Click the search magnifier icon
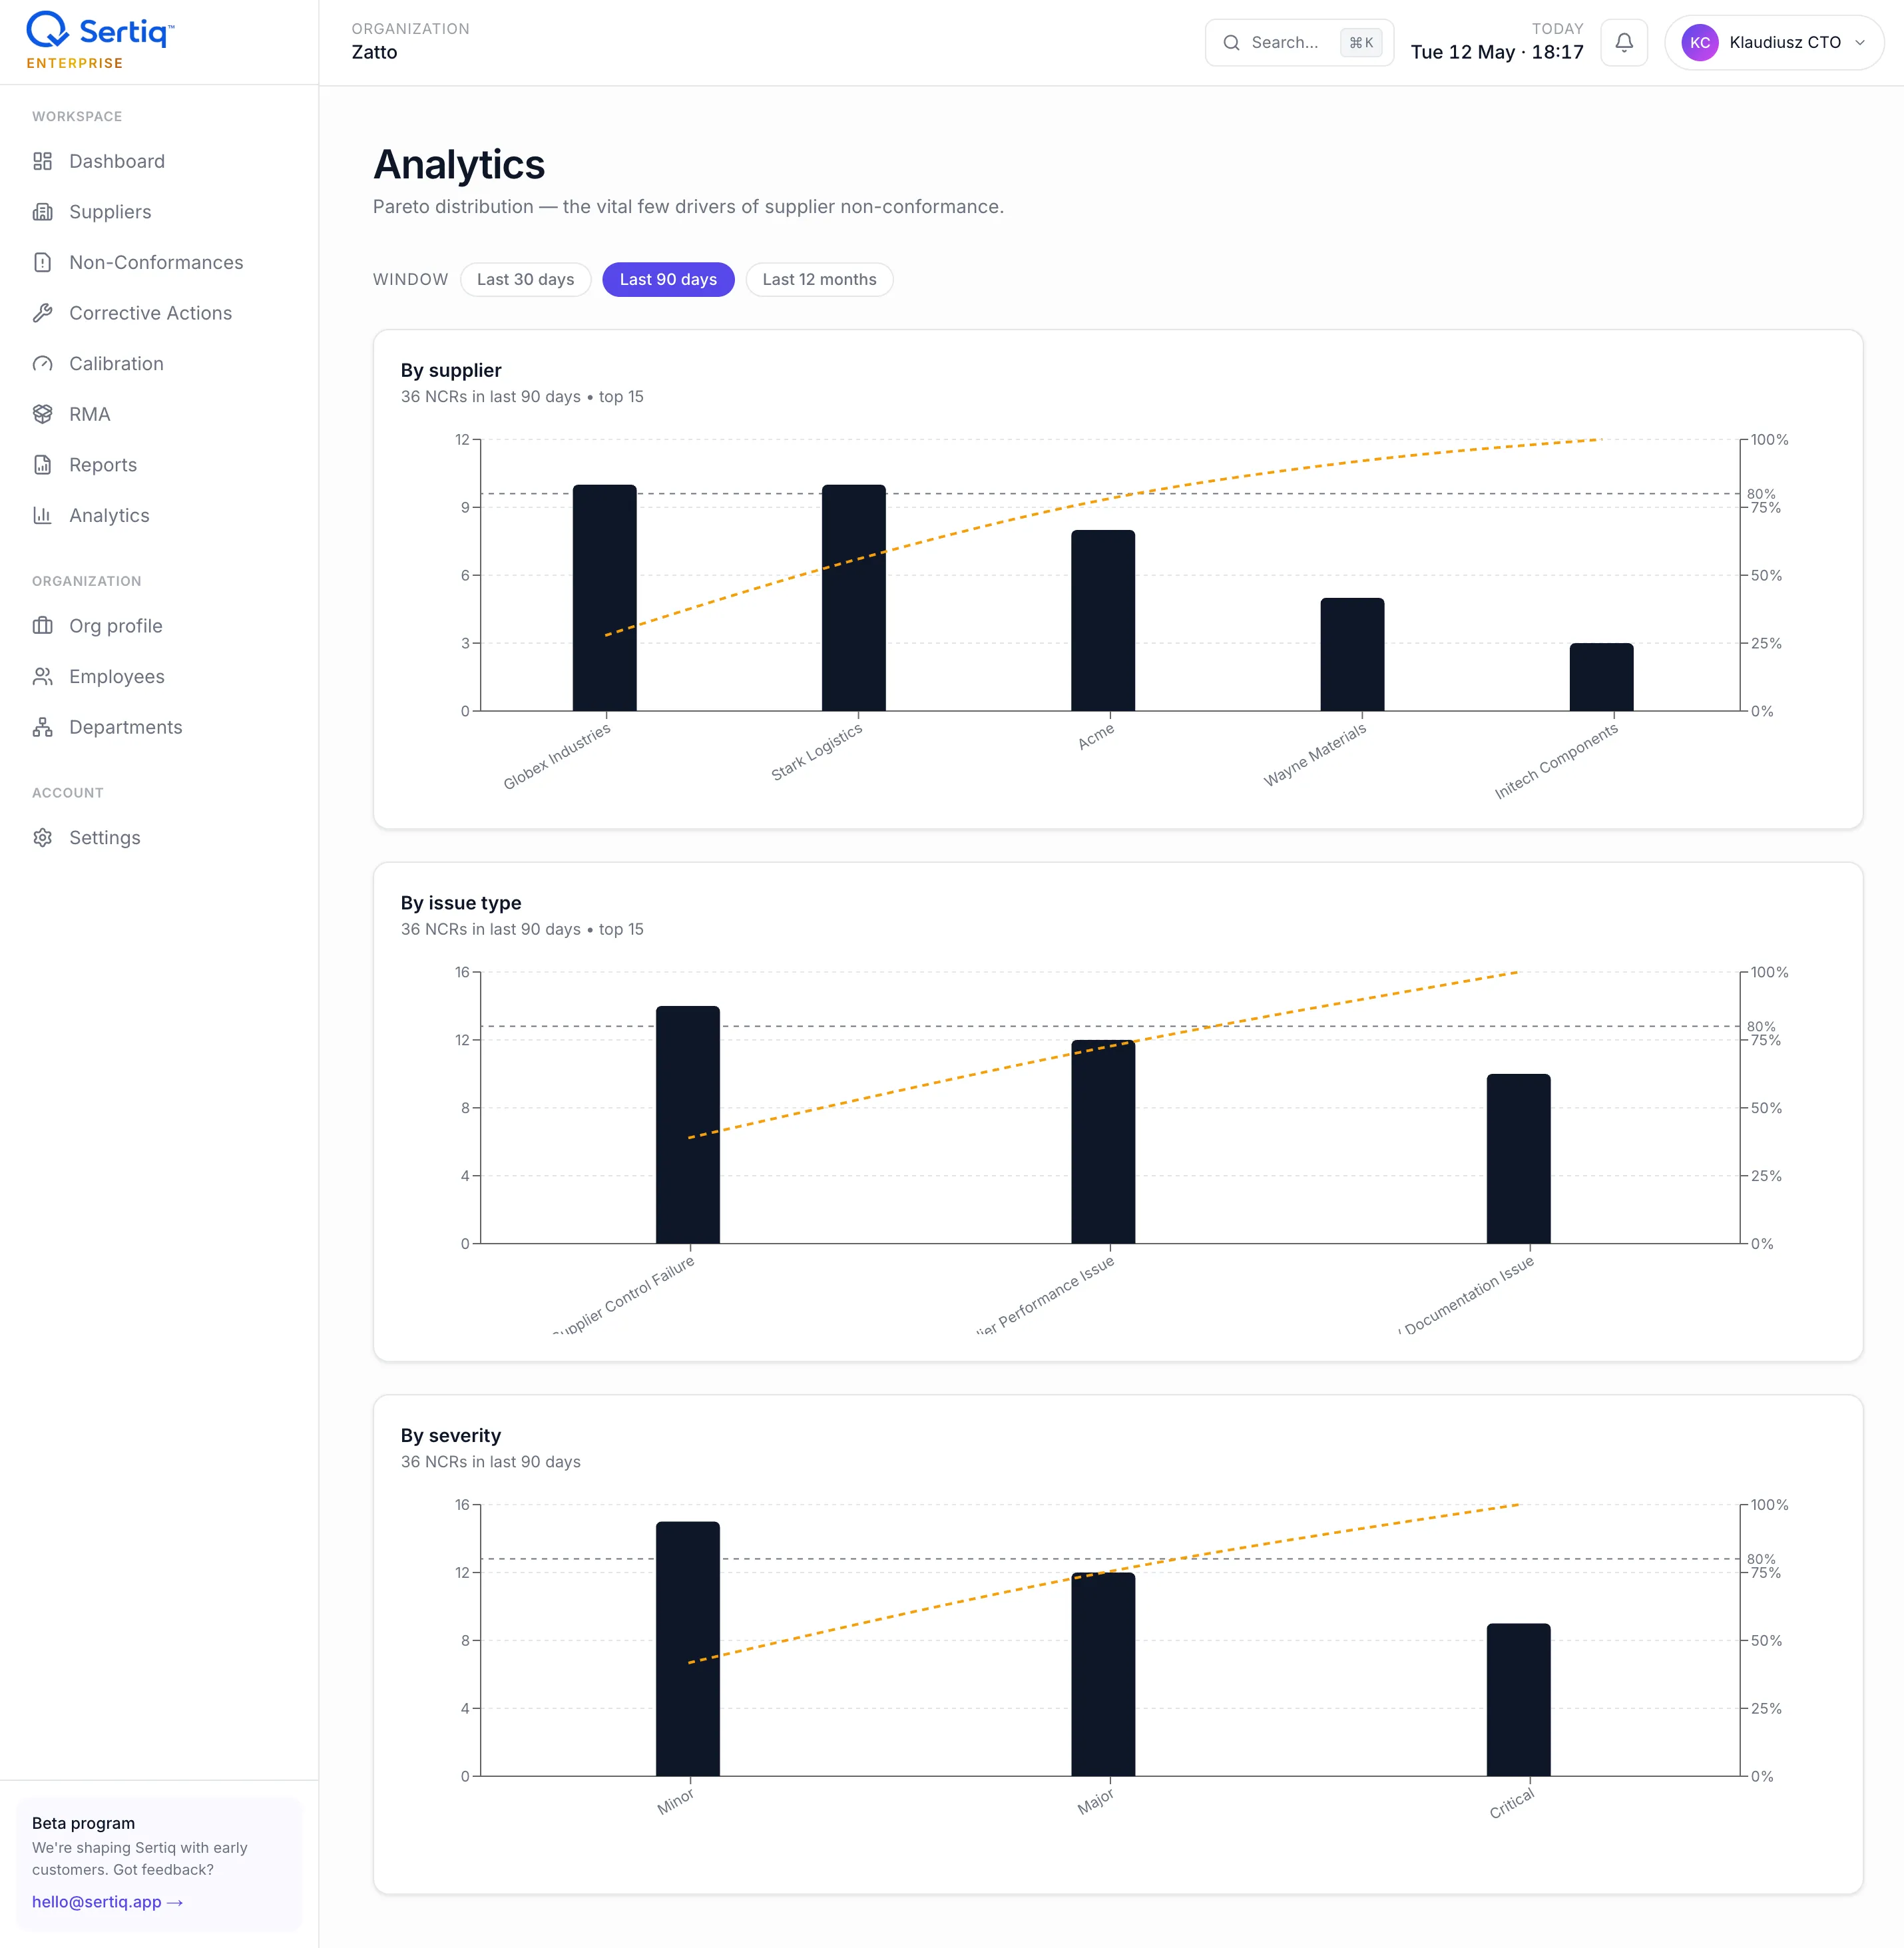Screen dimensions: 1904x1948 coord(1232,42)
